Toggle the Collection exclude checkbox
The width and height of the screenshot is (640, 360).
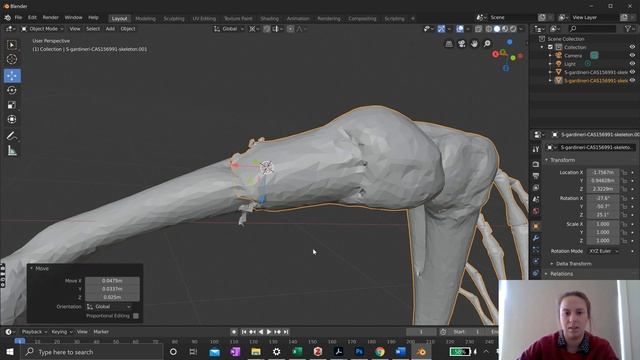click(550, 47)
